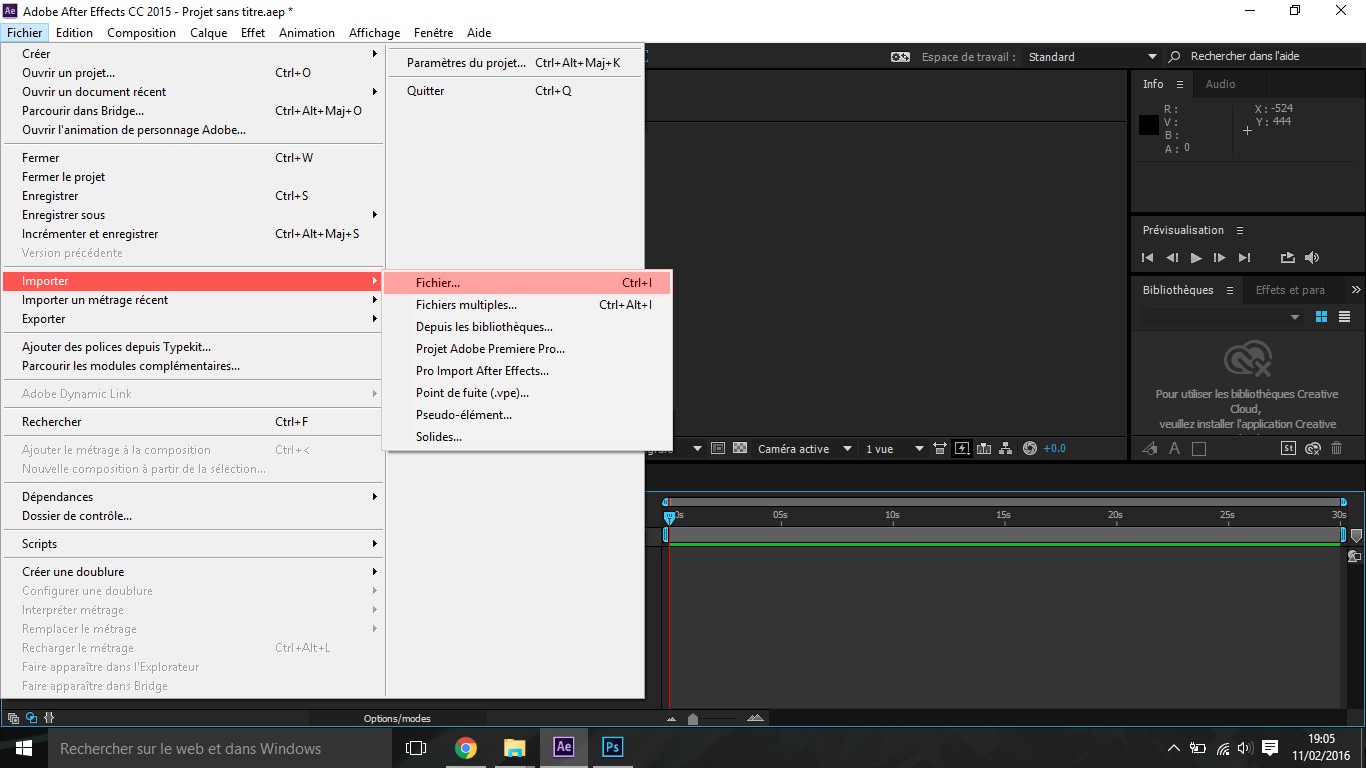This screenshot has width=1366, height=768.
Task: Toggle timeline expression braces switch
Action: [x=49, y=717]
